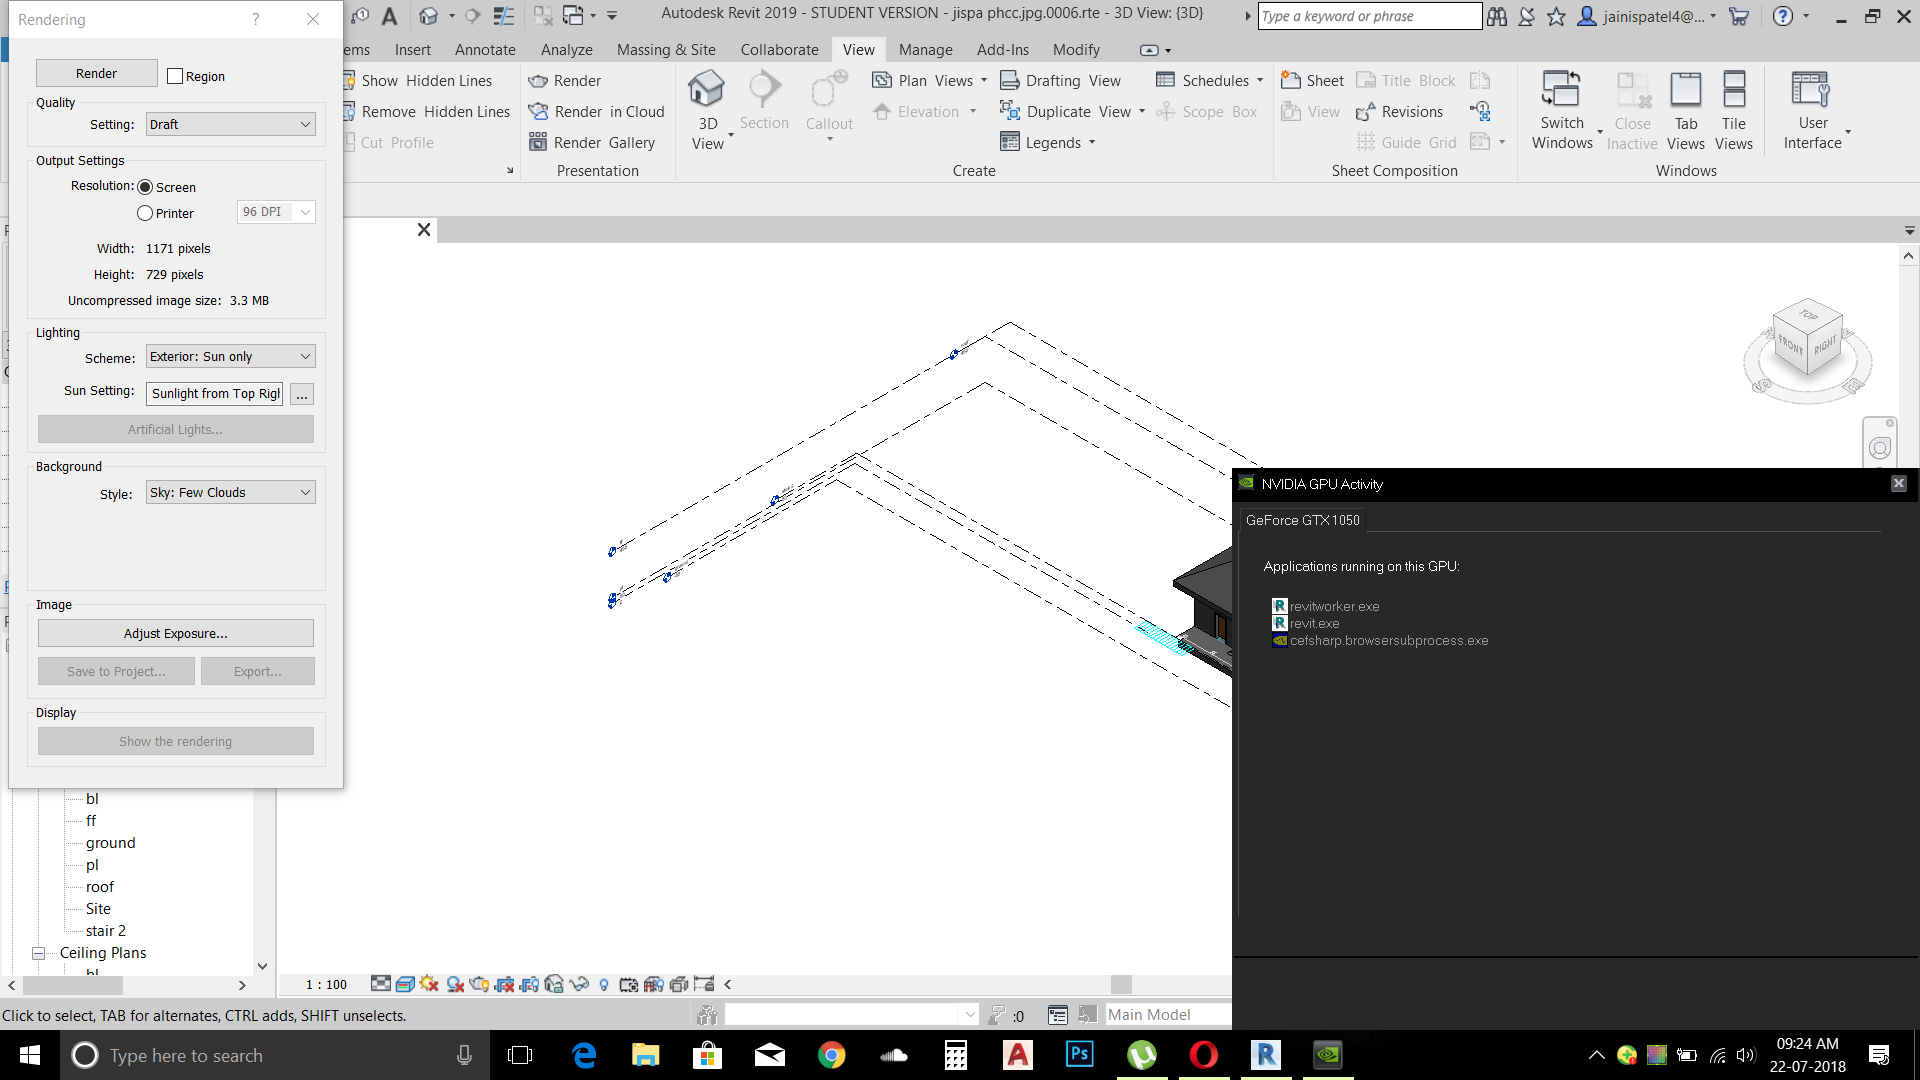Collapse the Ceiling Plans tree node
The width and height of the screenshot is (1920, 1080).
coord(38,953)
